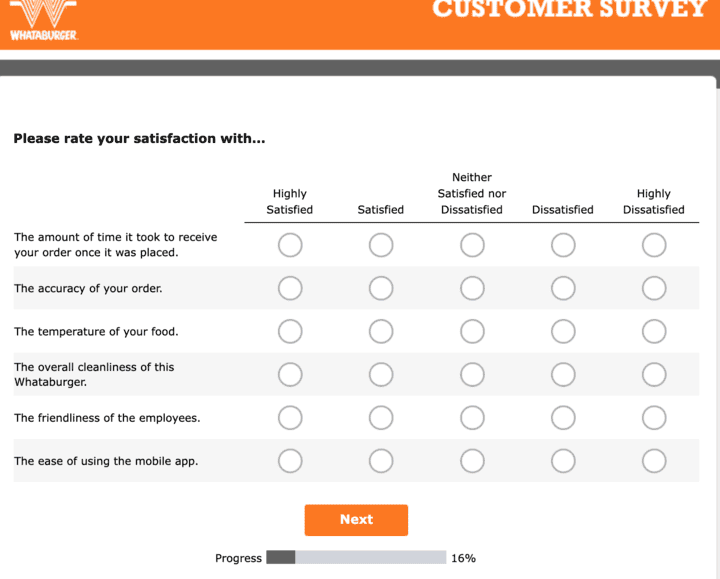Screen dimensions: 720x579
Task: Rate mobile app ease as Dissatisfied
Action: pos(563,461)
